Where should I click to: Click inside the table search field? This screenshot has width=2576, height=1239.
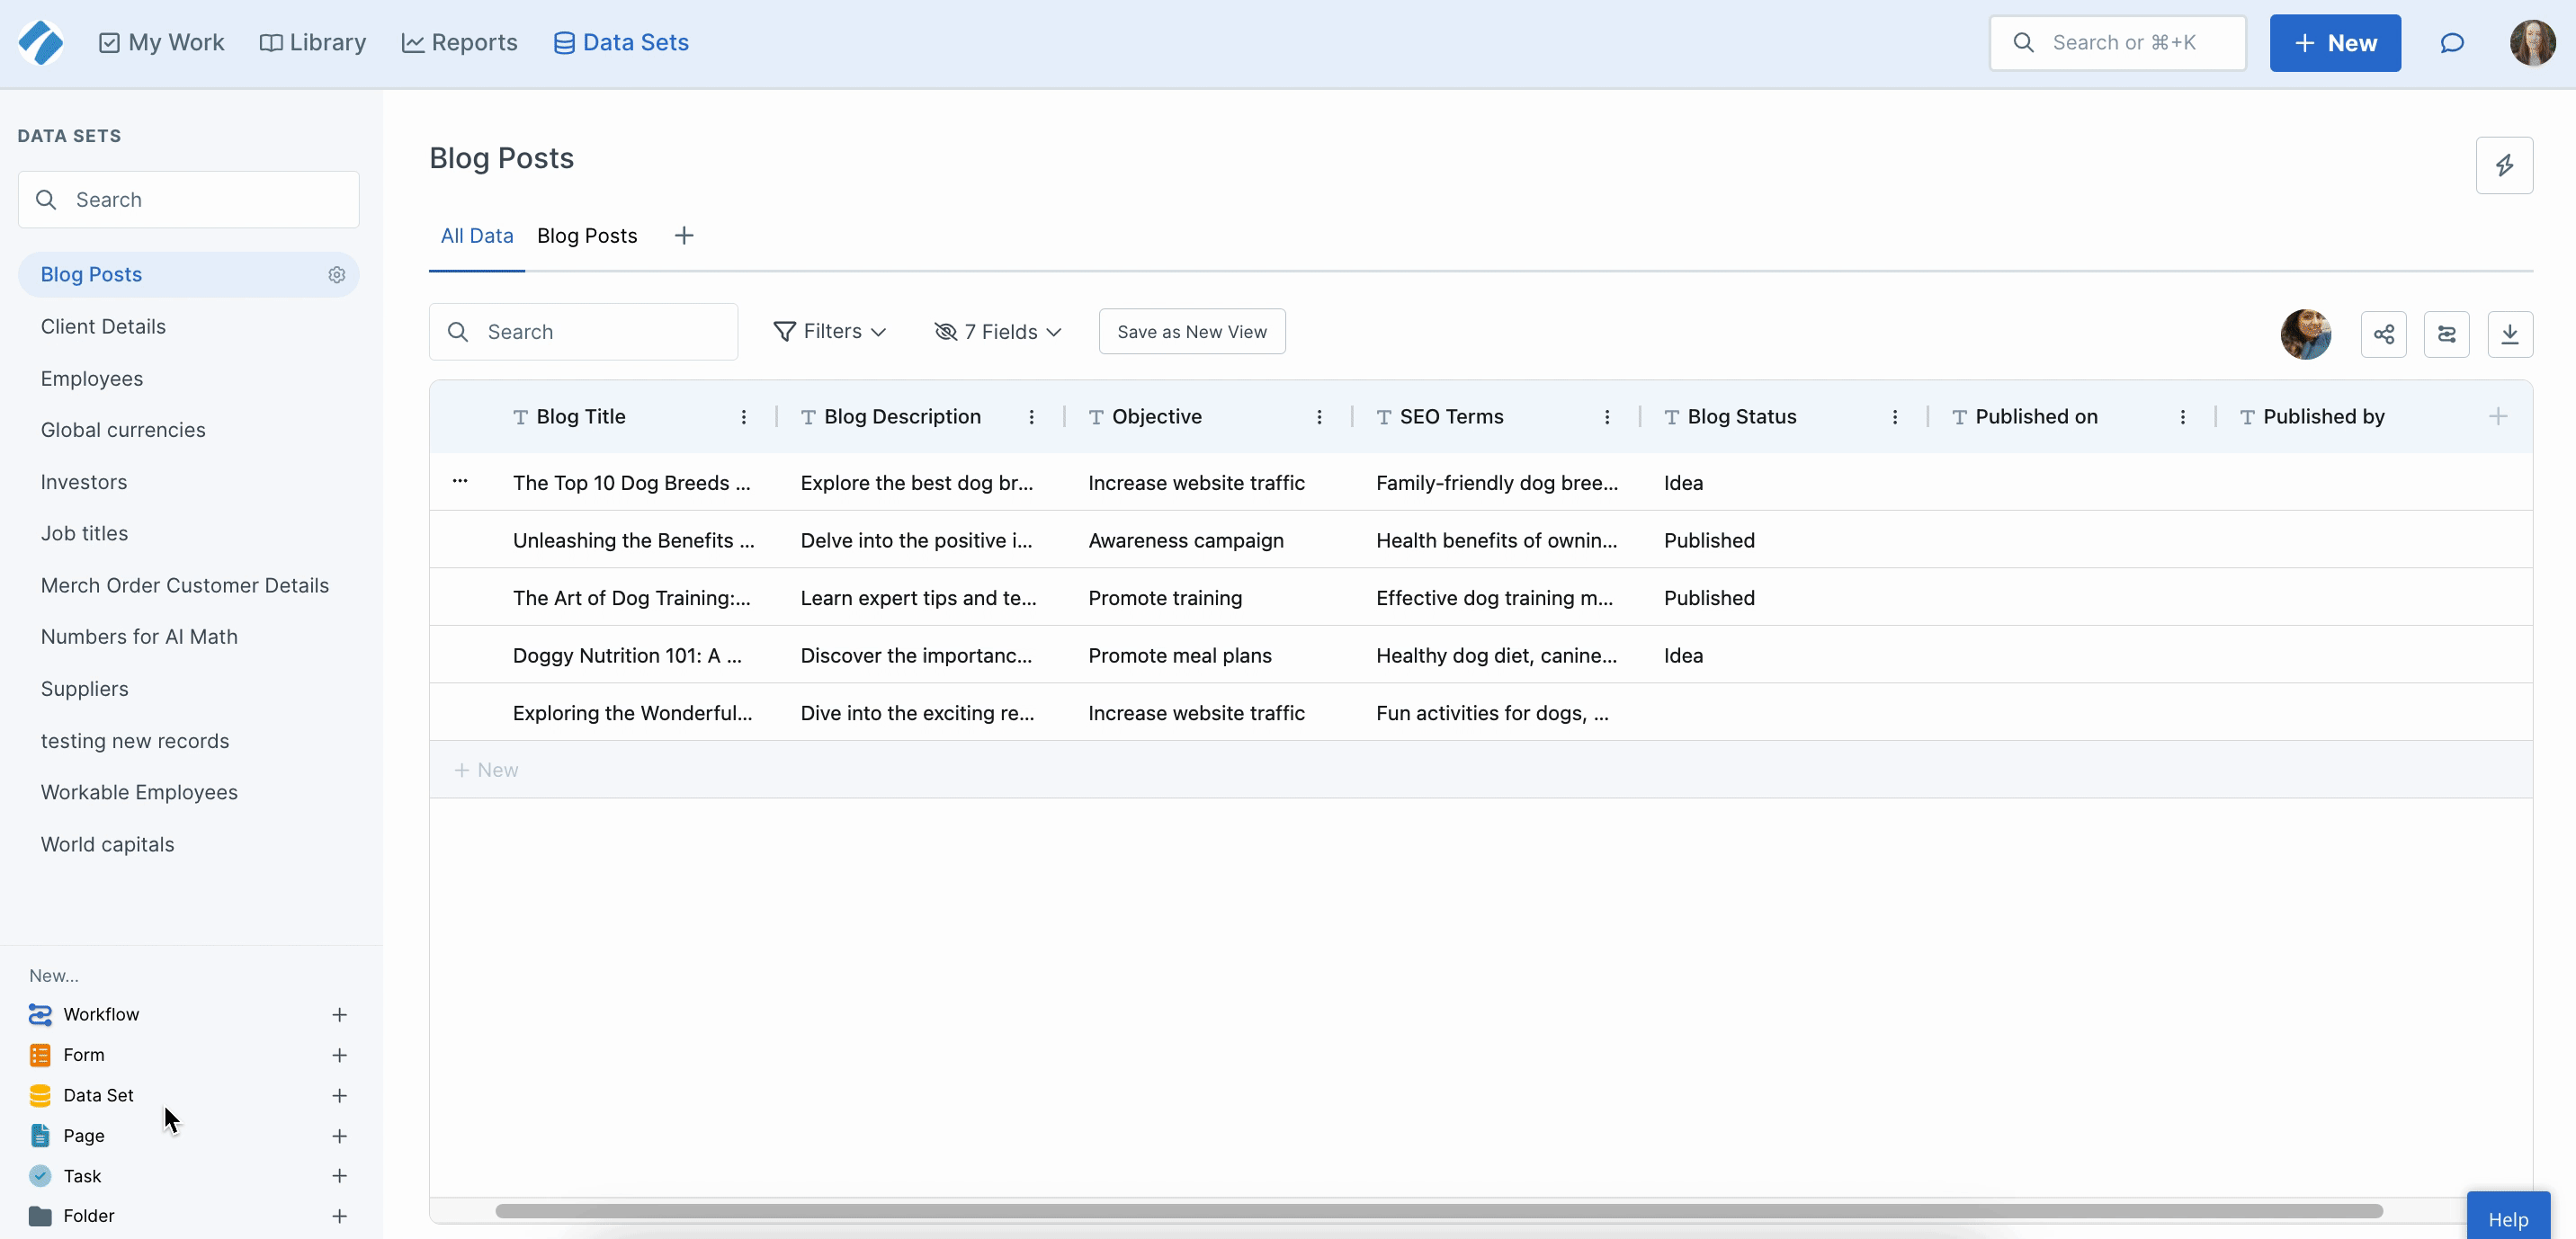click(x=583, y=331)
